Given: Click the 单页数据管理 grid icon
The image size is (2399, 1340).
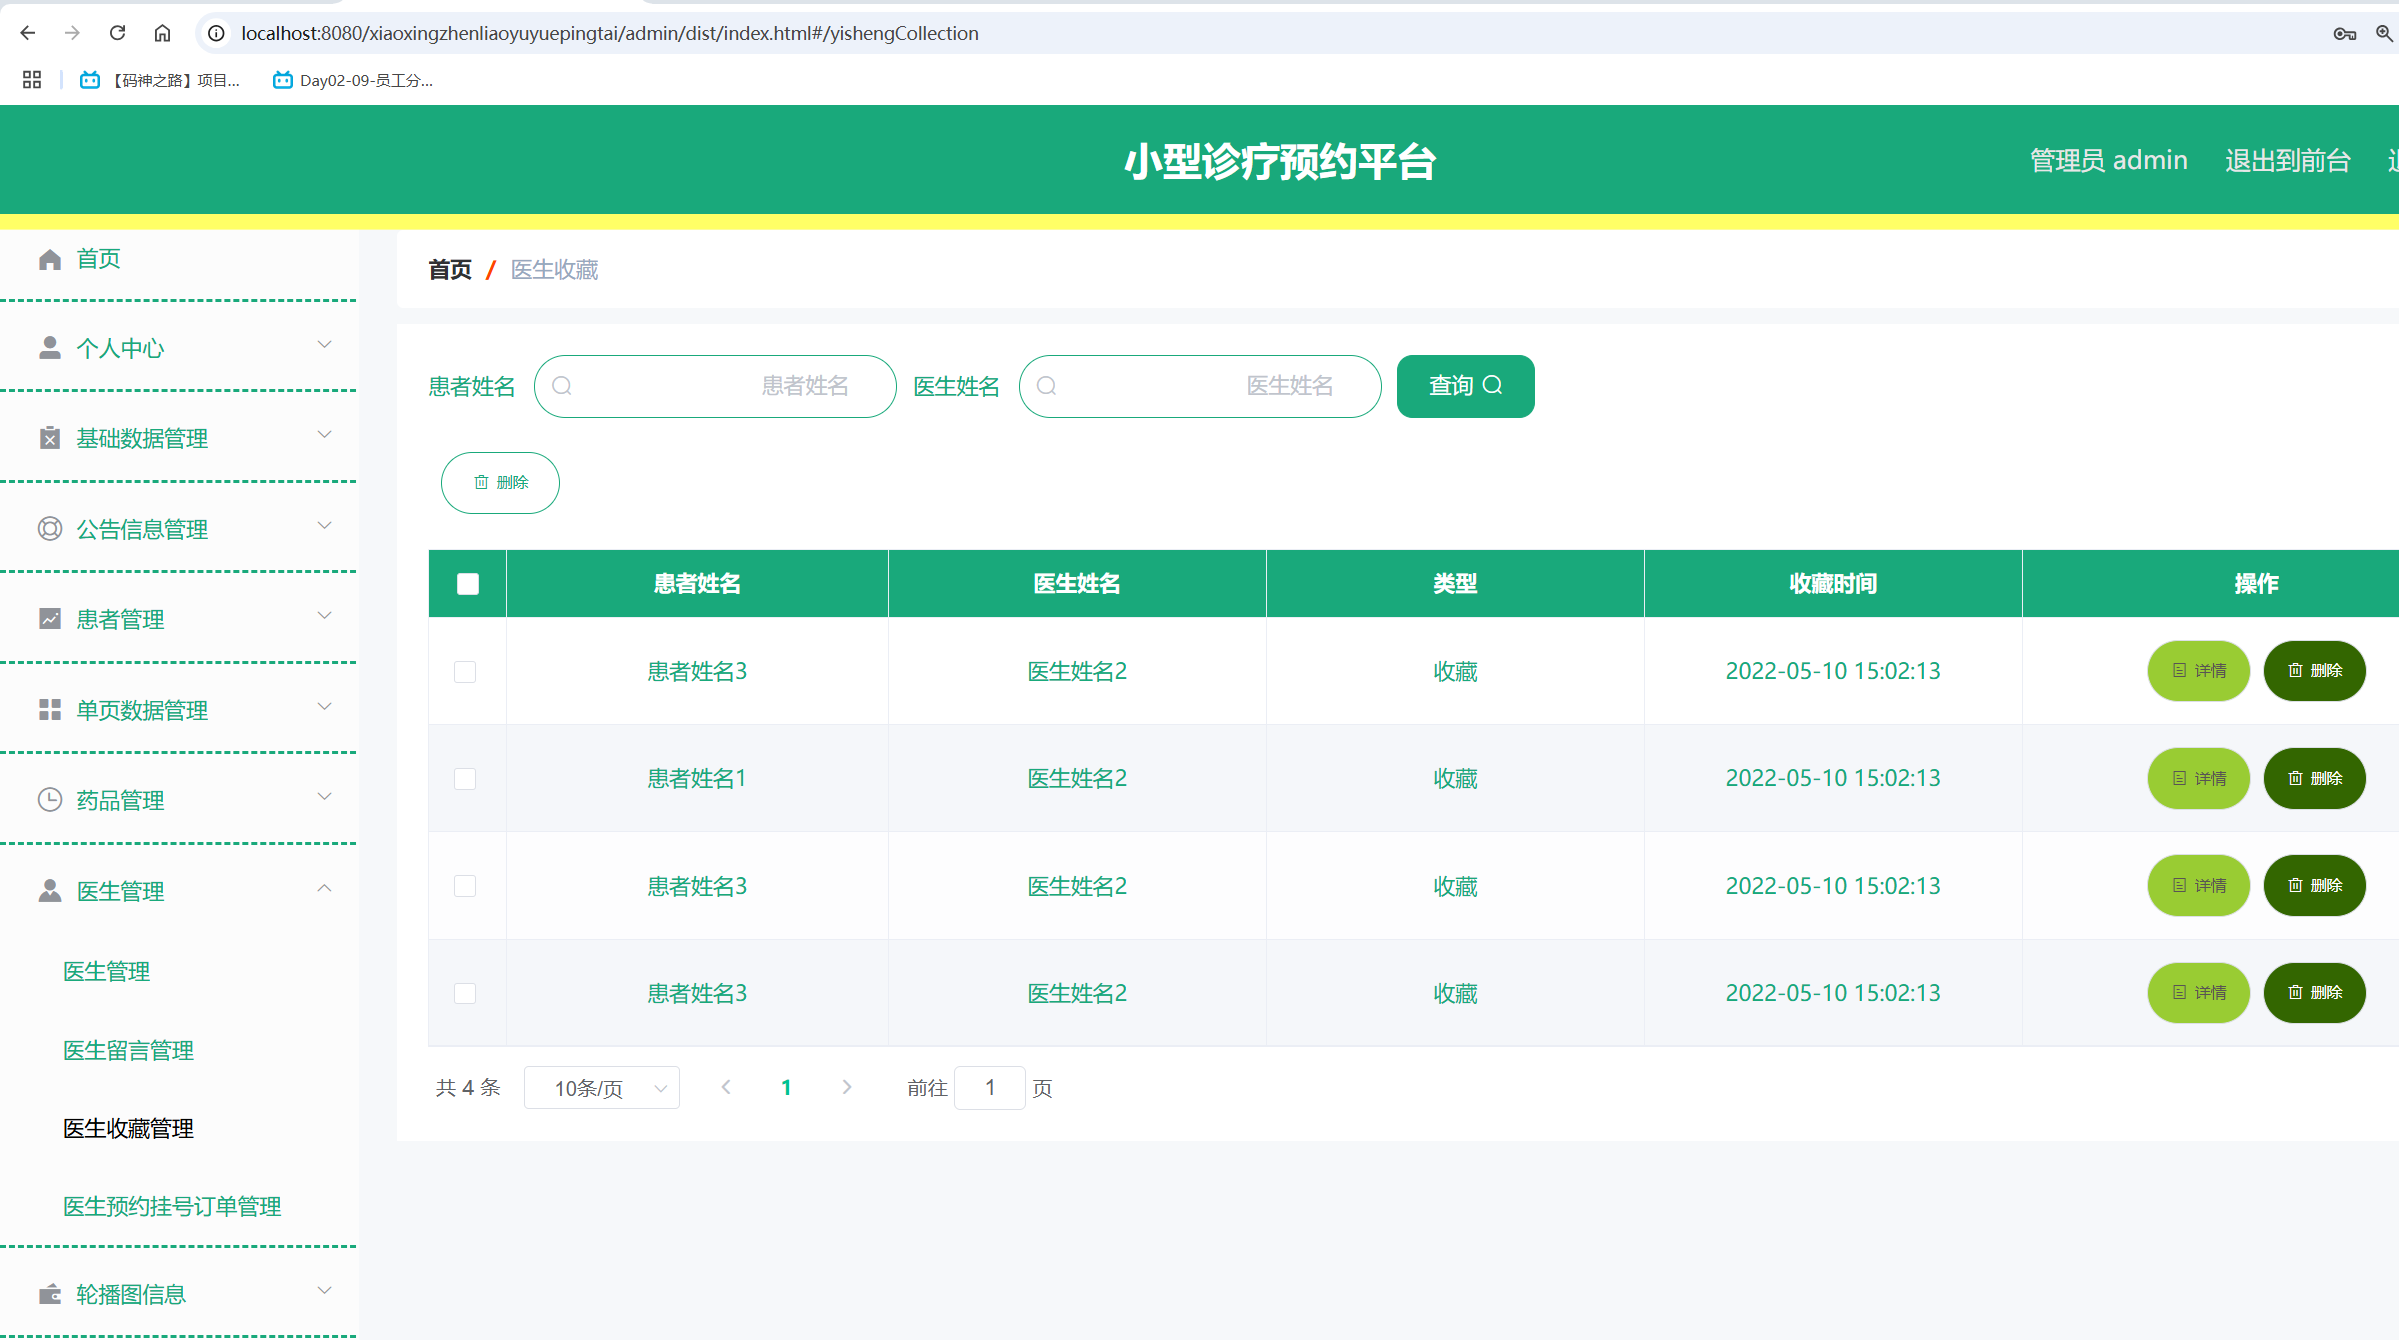Looking at the screenshot, I should pos(50,710).
